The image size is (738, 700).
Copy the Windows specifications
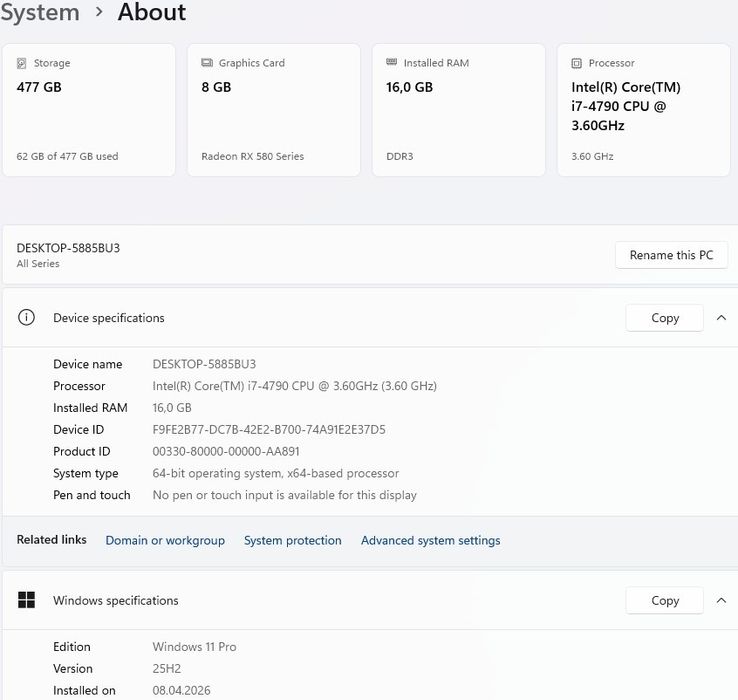pos(665,600)
